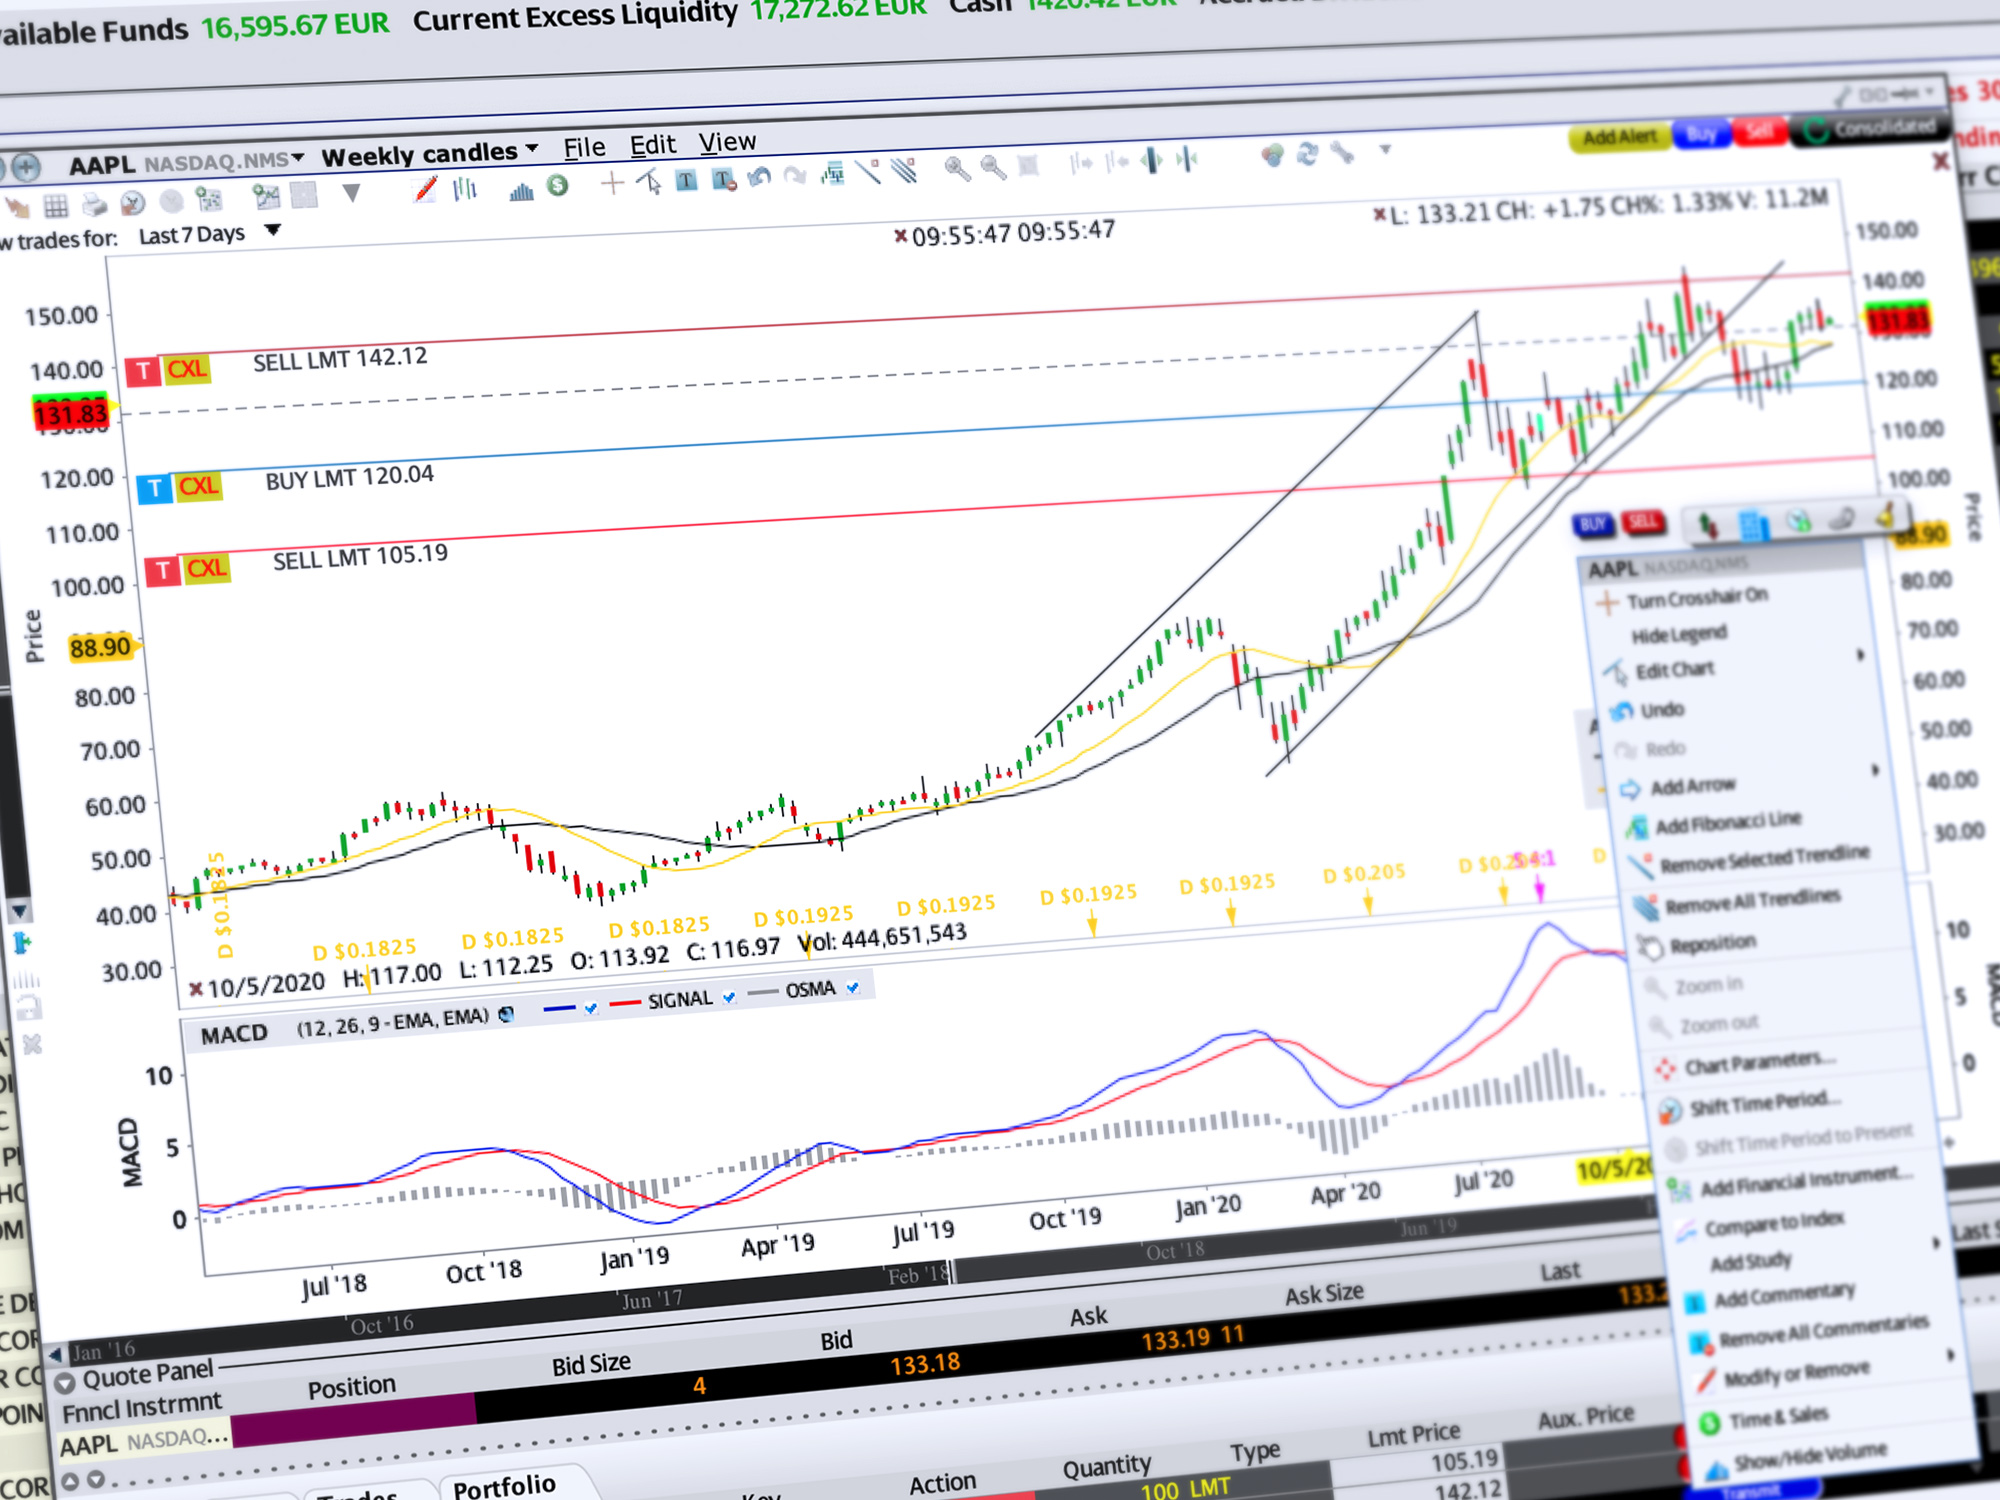
Task: Click the yellow Add Alert button
Action: (1620, 137)
